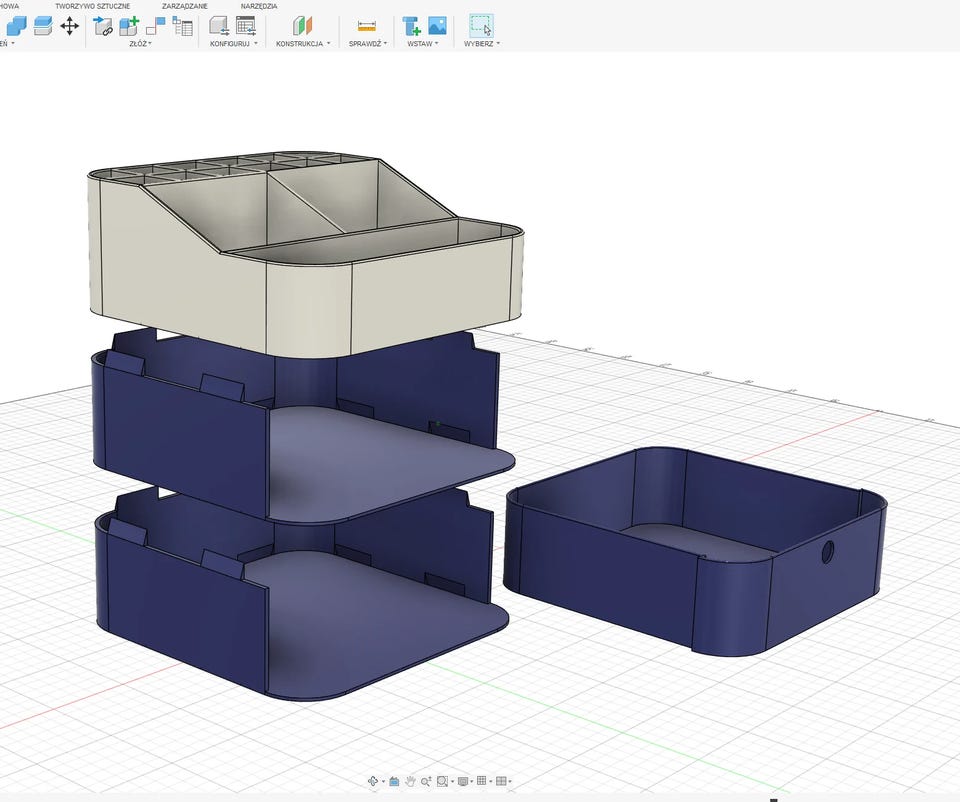This screenshot has height=802, width=960.
Task: Open the ZŁÓŻ dropdown menu
Action: click(140, 44)
